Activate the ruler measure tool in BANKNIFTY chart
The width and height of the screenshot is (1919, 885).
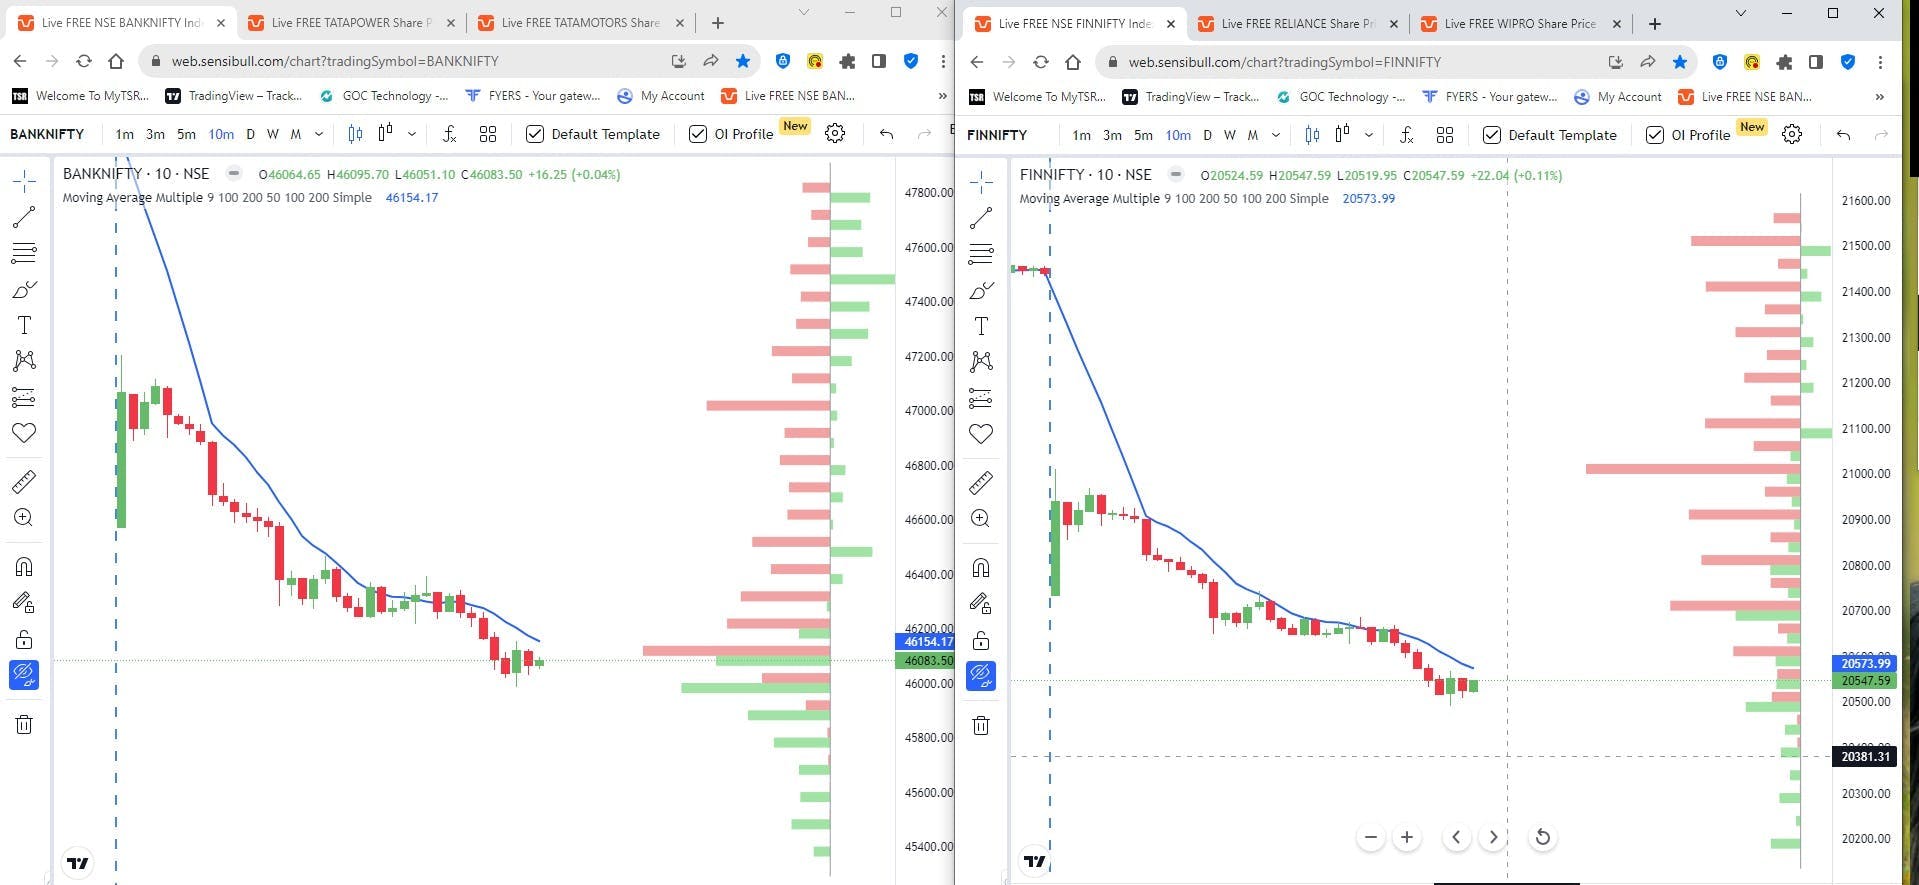(x=24, y=482)
